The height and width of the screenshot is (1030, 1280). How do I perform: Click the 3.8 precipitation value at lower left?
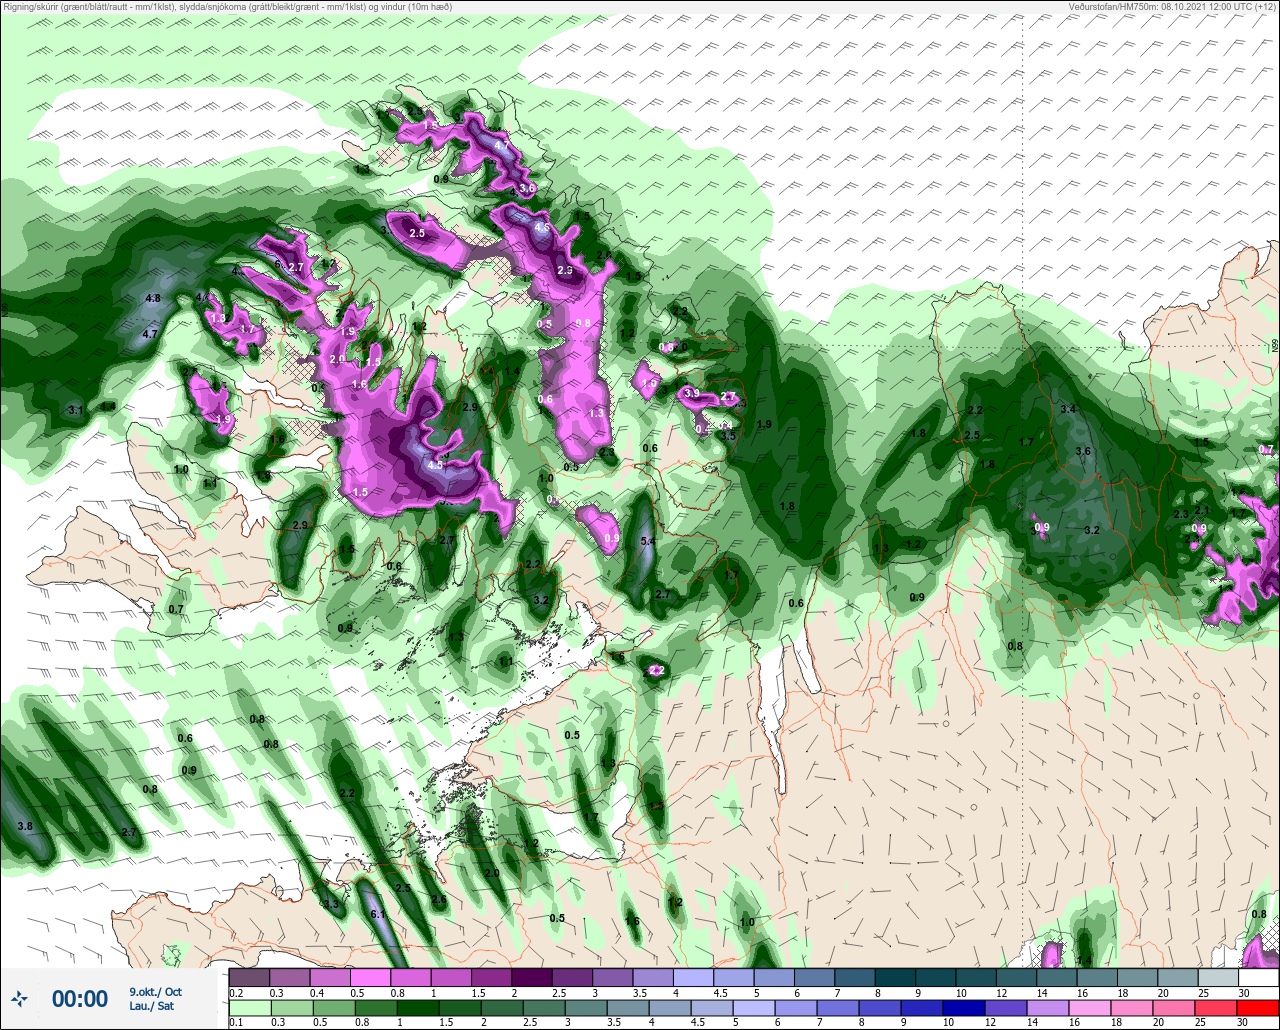click(x=26, y=826)
